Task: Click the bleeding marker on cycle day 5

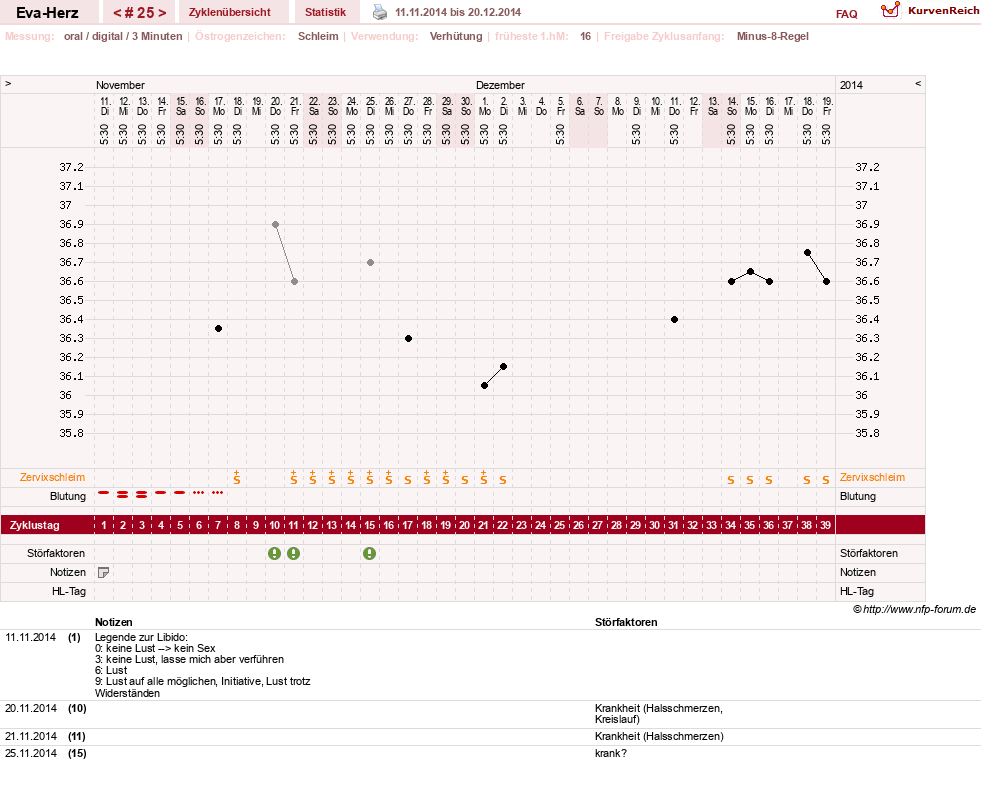Action: point(180,493)
